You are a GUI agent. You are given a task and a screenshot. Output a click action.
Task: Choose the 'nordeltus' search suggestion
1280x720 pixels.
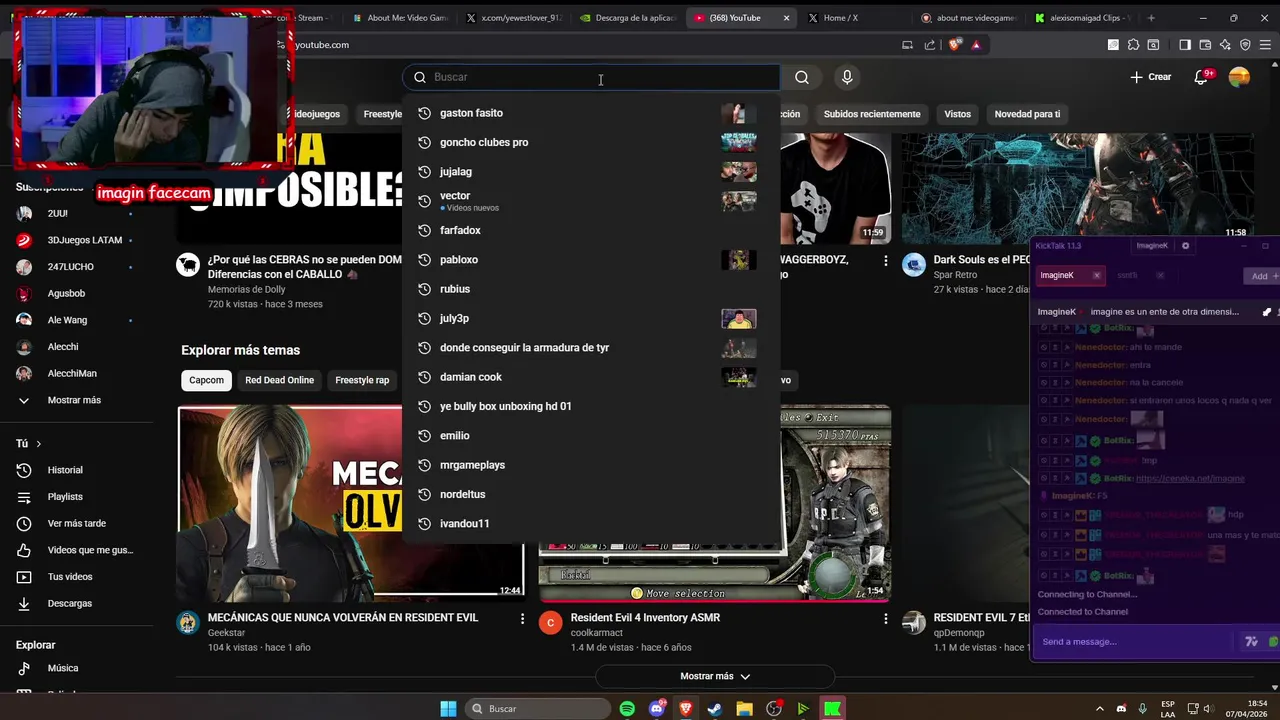tap(591, 494)
